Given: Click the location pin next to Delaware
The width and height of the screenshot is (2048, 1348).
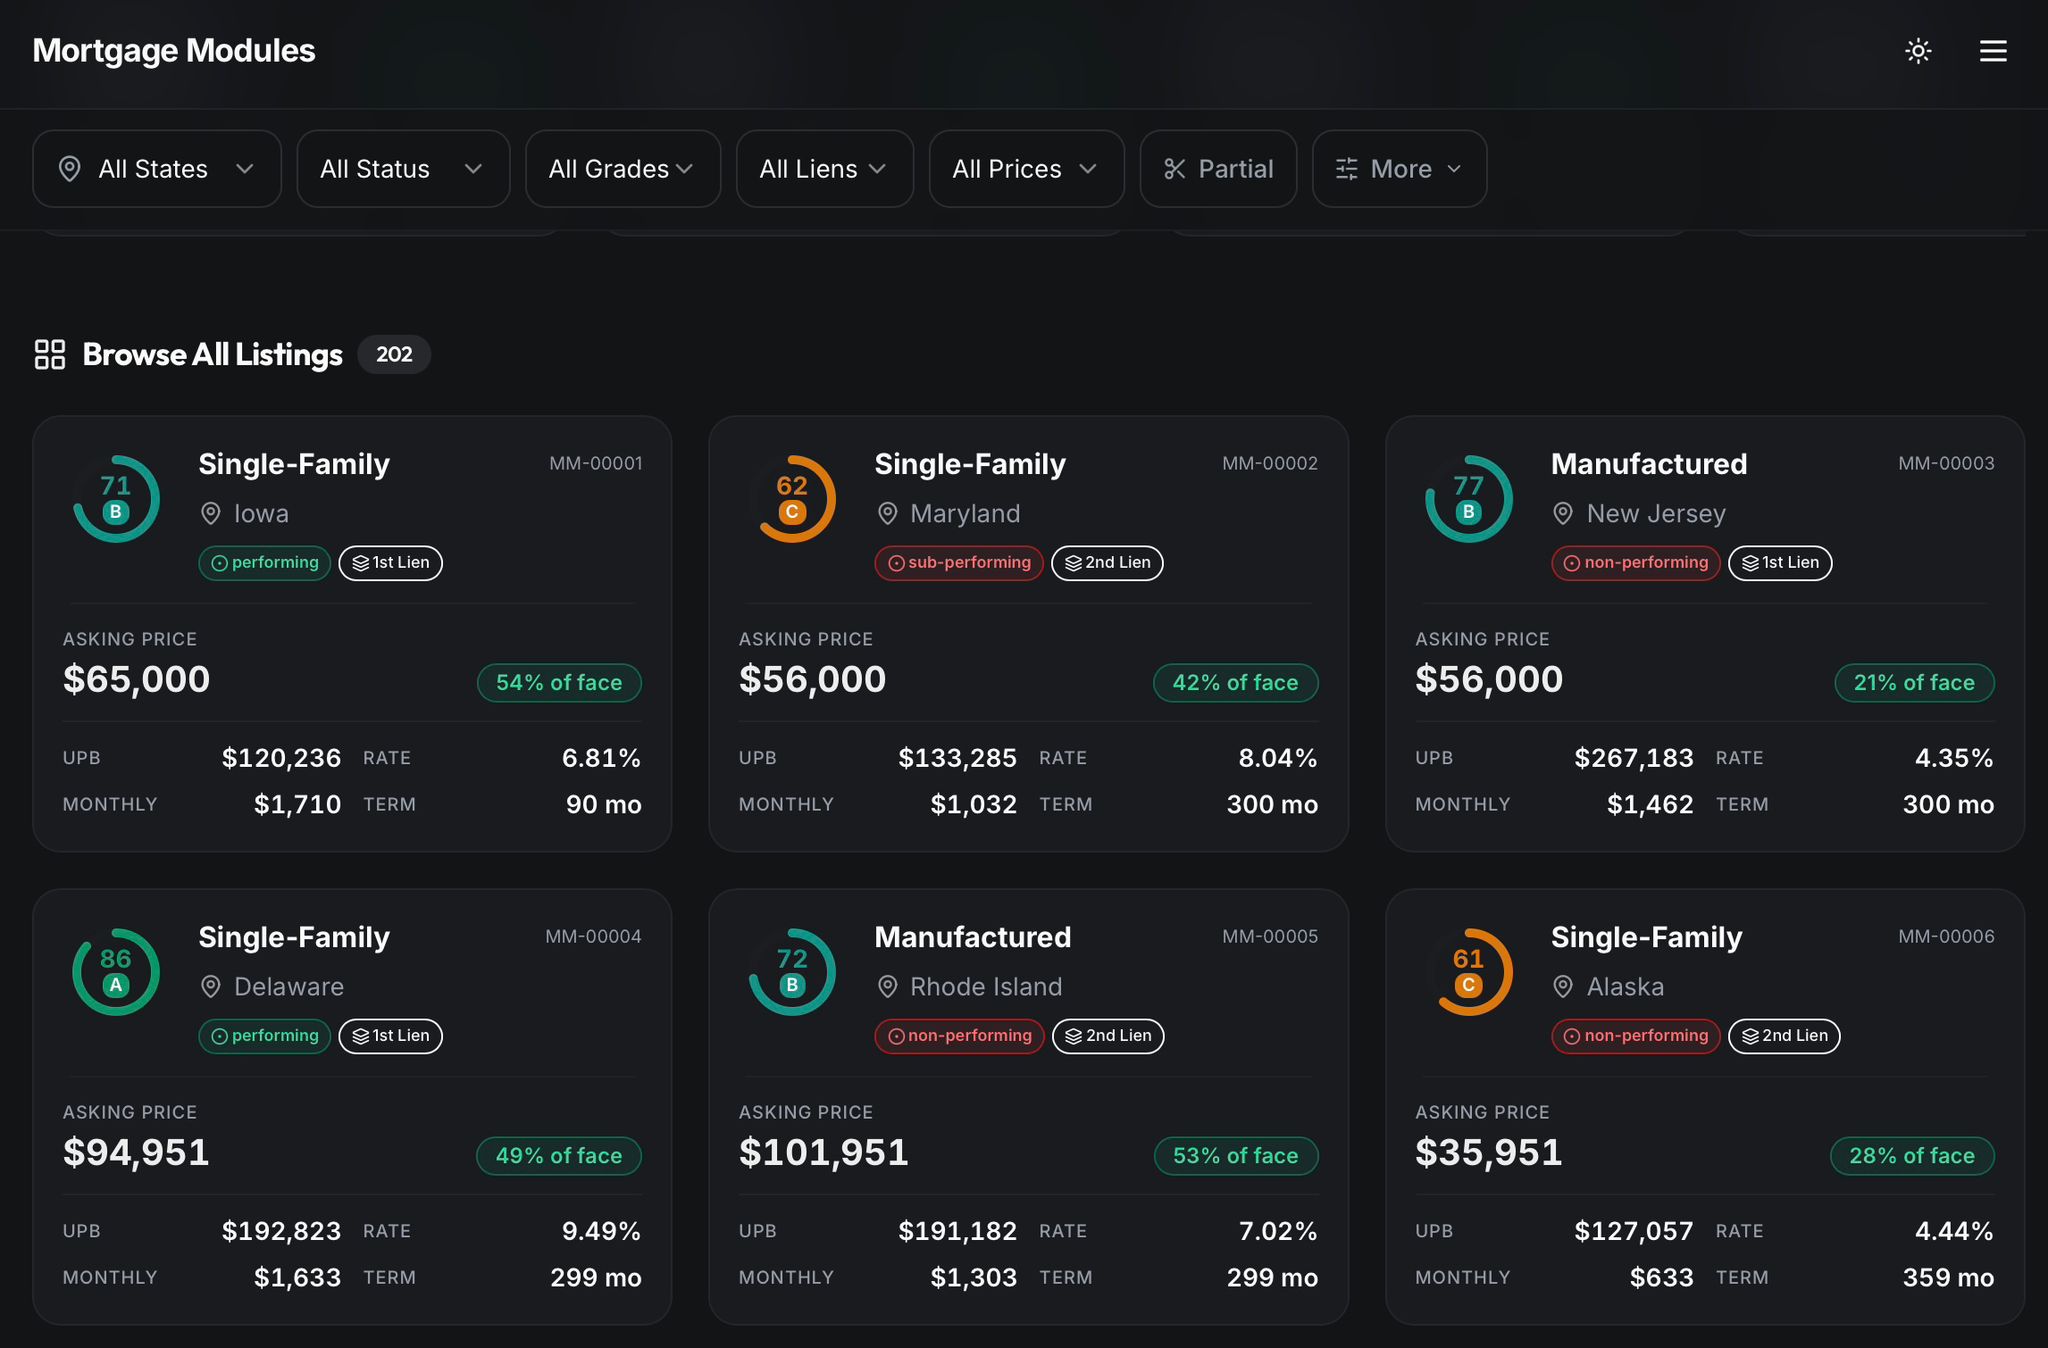Looking at the screenshot, I should [211, 987].
